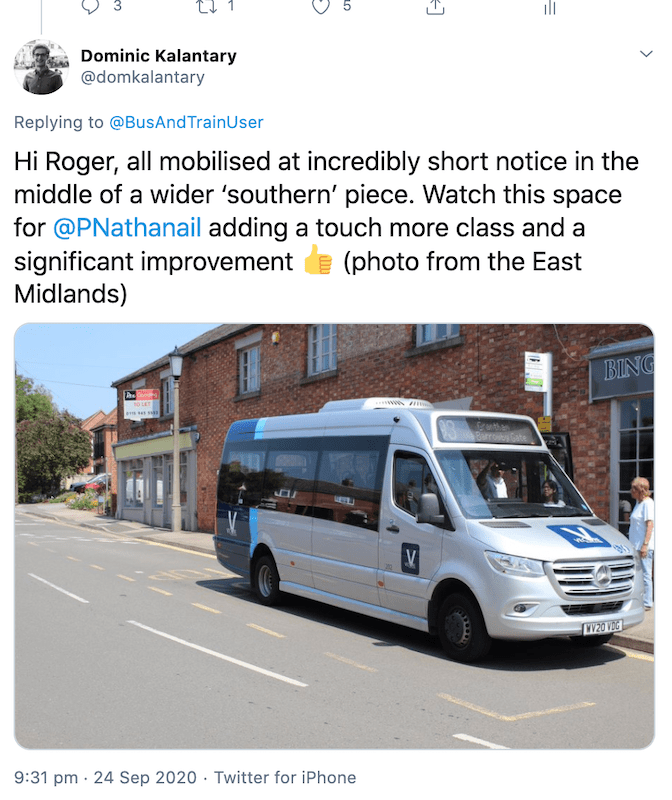Image resolution: width=672 pixels, height=800 pixels.
Task: View tweet analytics bar chart icon
Action: tap(550, 7)
